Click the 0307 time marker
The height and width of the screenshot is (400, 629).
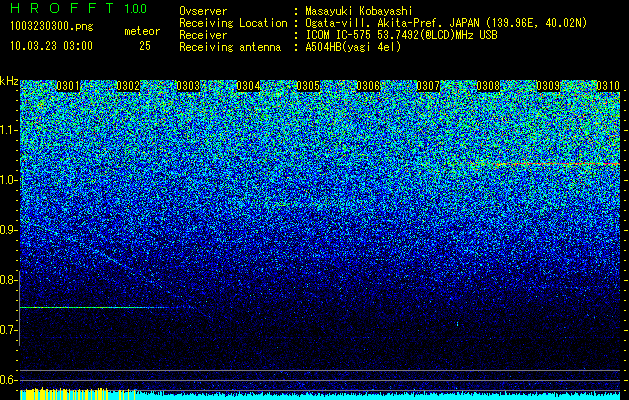[x=428, y=86]
